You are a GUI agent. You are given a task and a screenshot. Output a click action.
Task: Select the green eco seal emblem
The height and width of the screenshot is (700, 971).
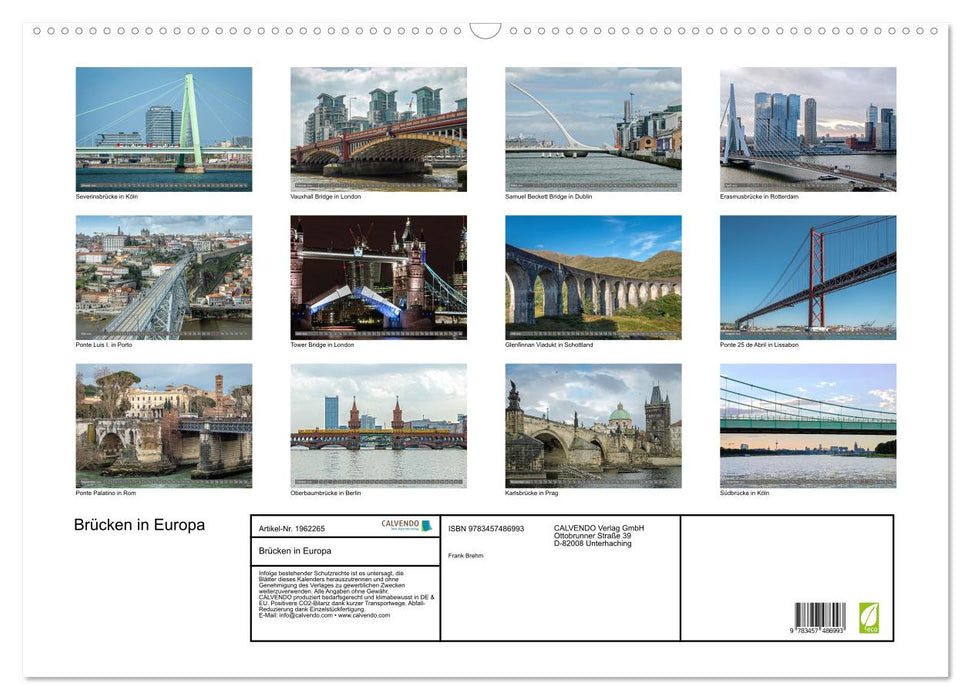pos(869,619)
